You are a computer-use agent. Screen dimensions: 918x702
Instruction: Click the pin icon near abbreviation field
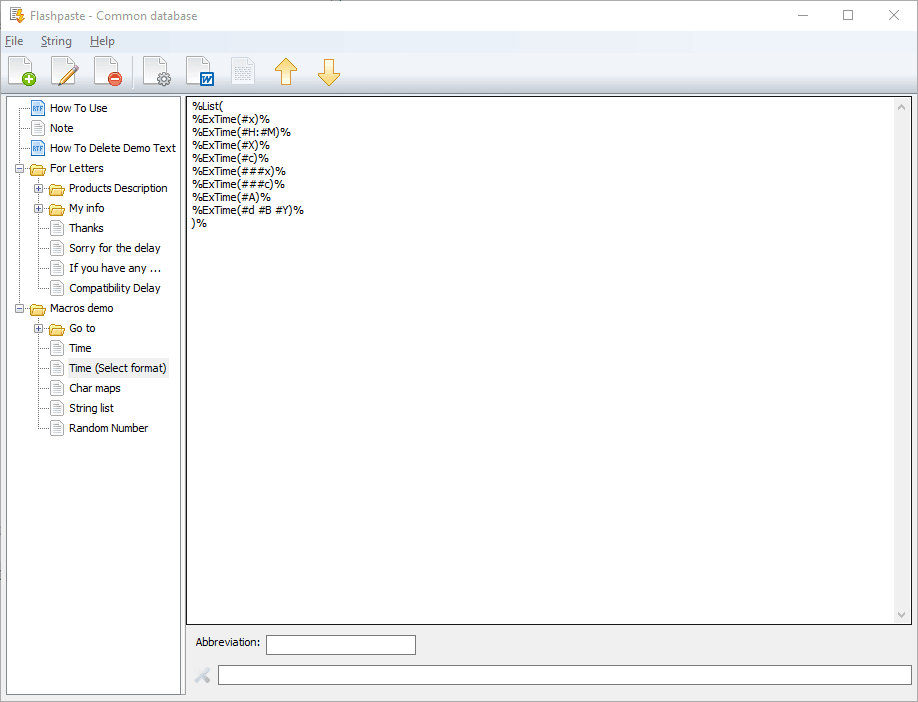[202, 675]
